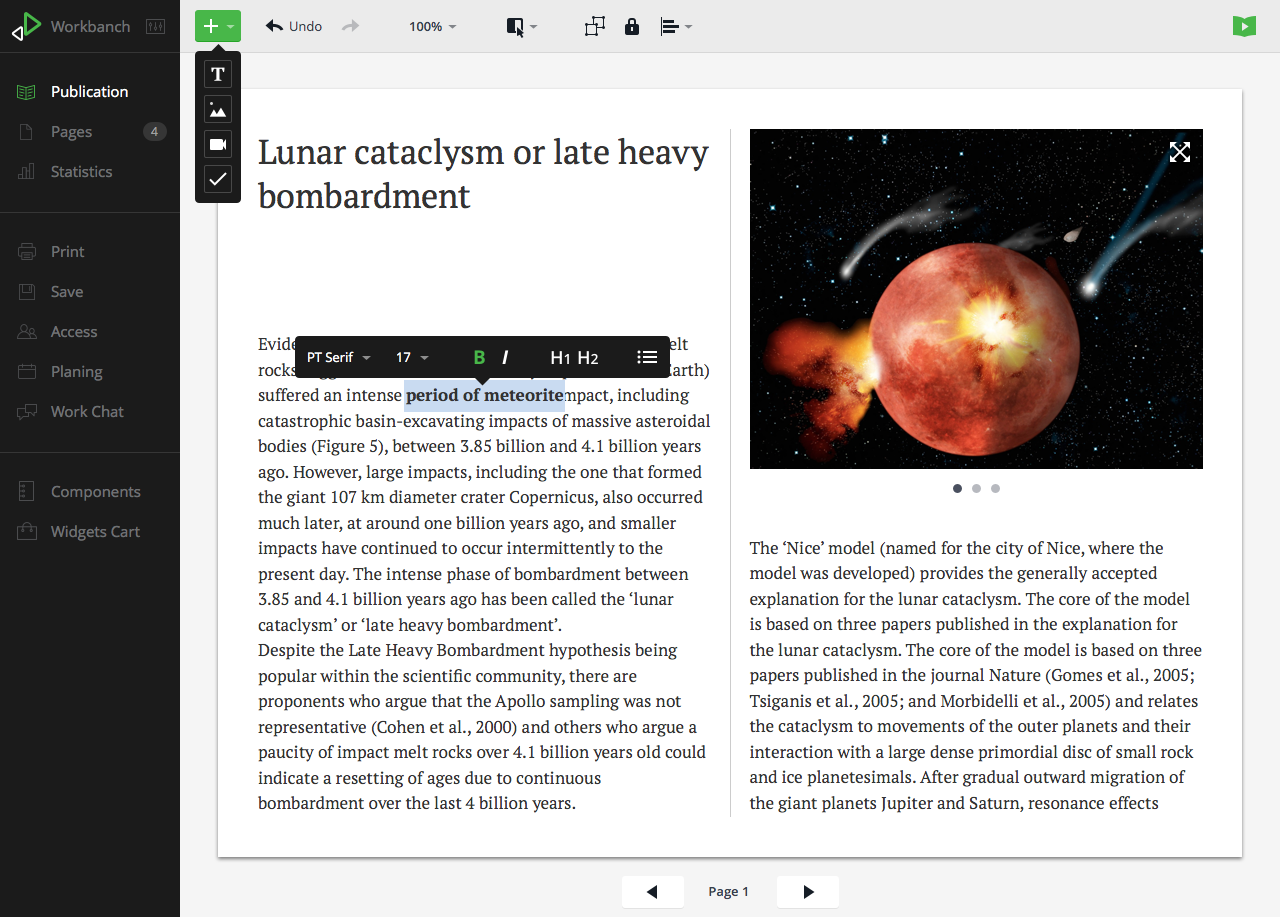Toggle bold formatting on selected text

pos(479,358)
